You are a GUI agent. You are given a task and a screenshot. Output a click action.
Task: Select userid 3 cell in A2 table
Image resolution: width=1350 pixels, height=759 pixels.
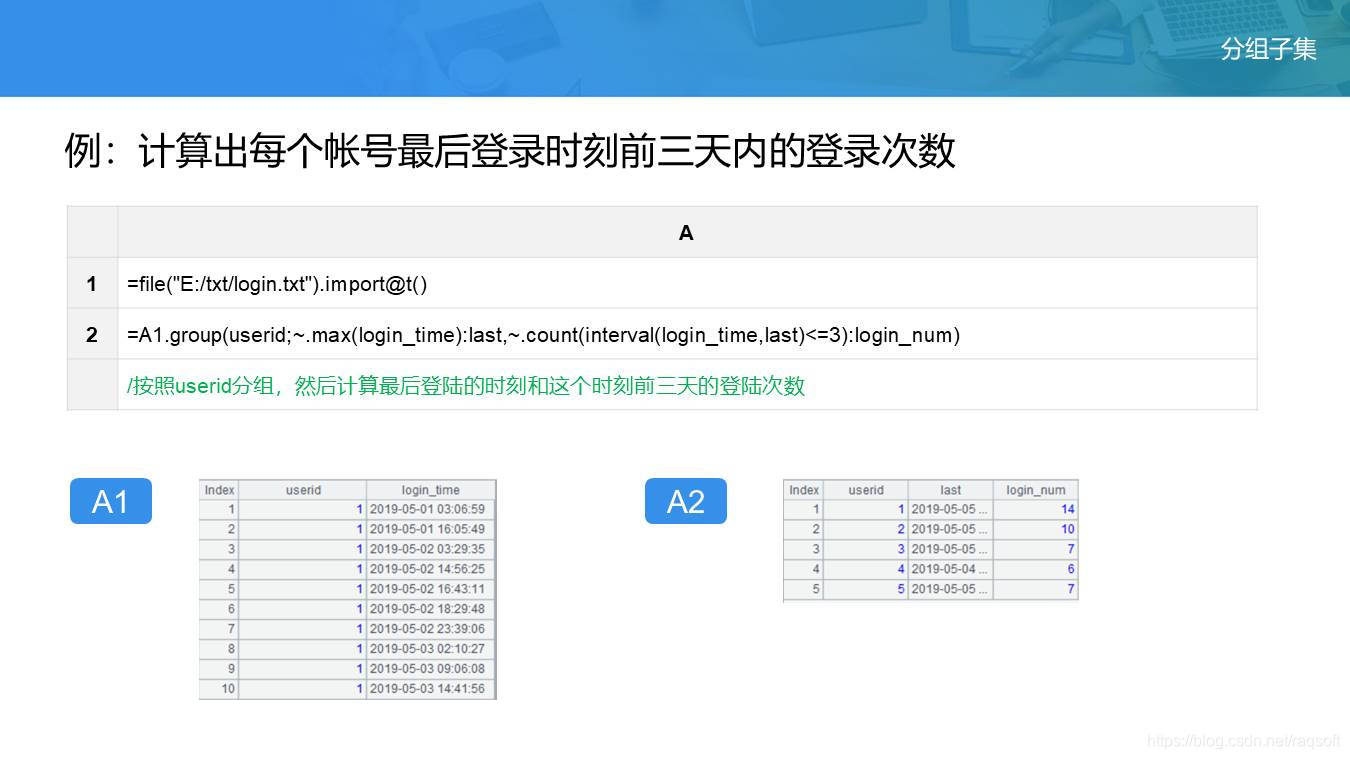(866, 549)
